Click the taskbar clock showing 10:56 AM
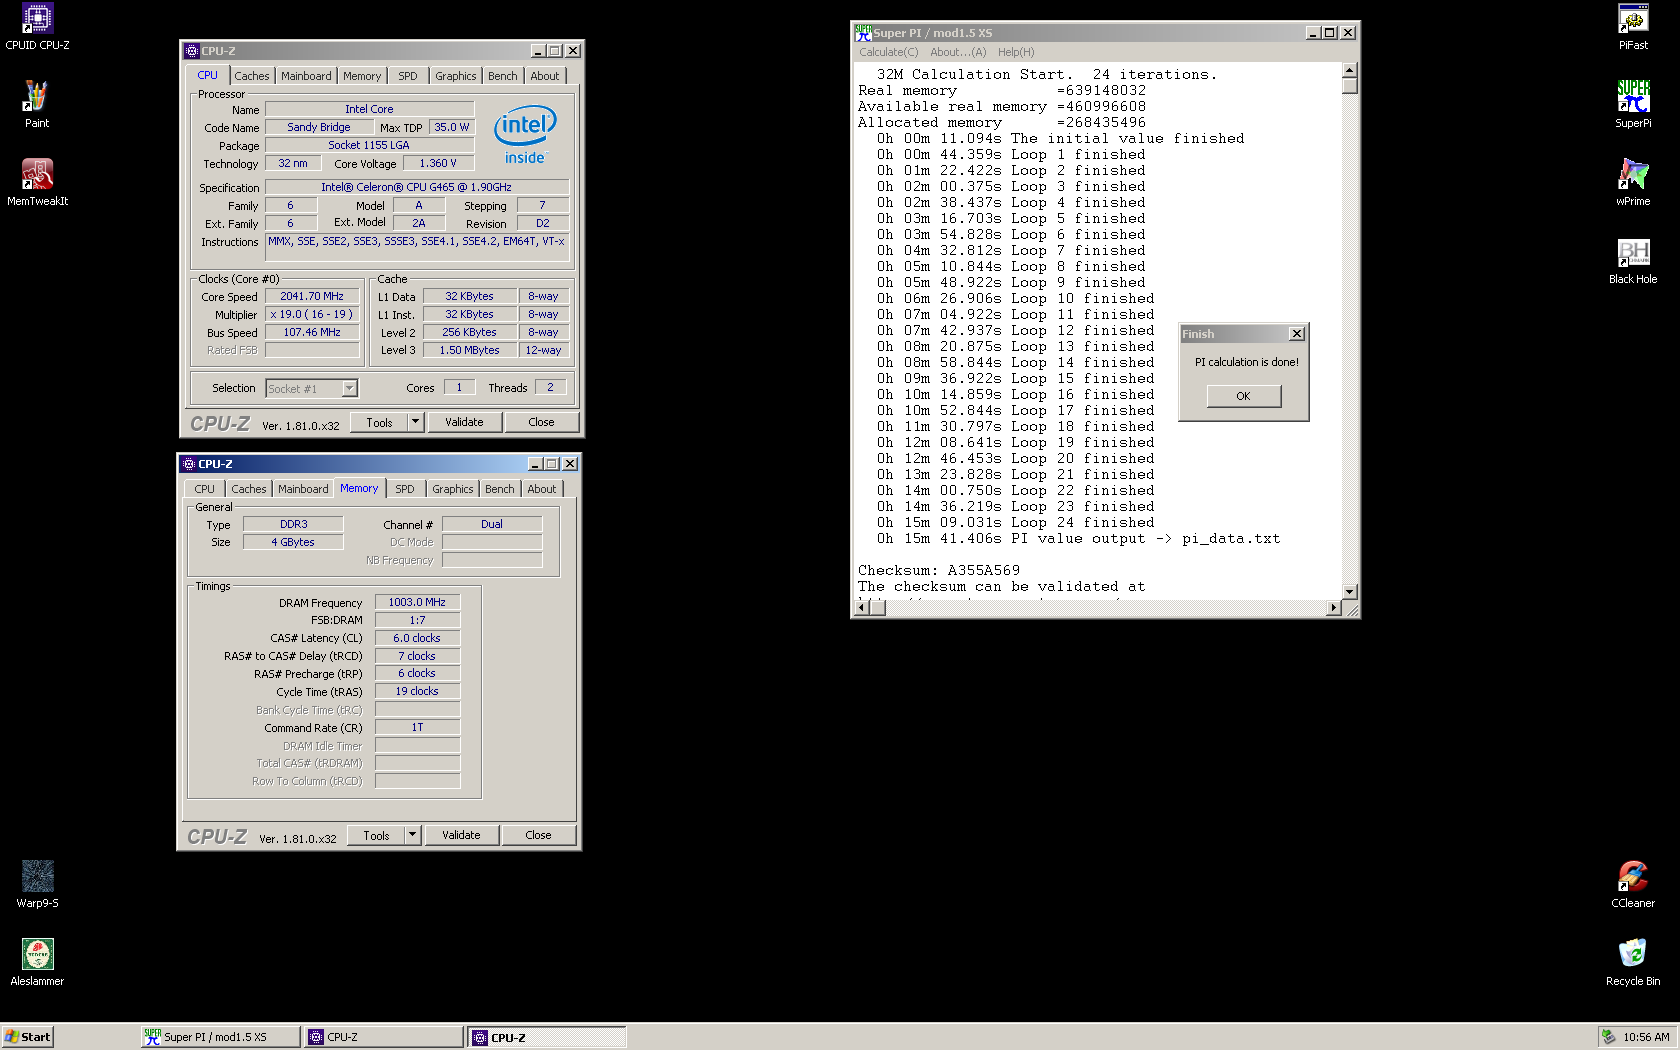Viewport: 1680px width, 1050px height. pyautogui.click(x=1646, y=1037)
